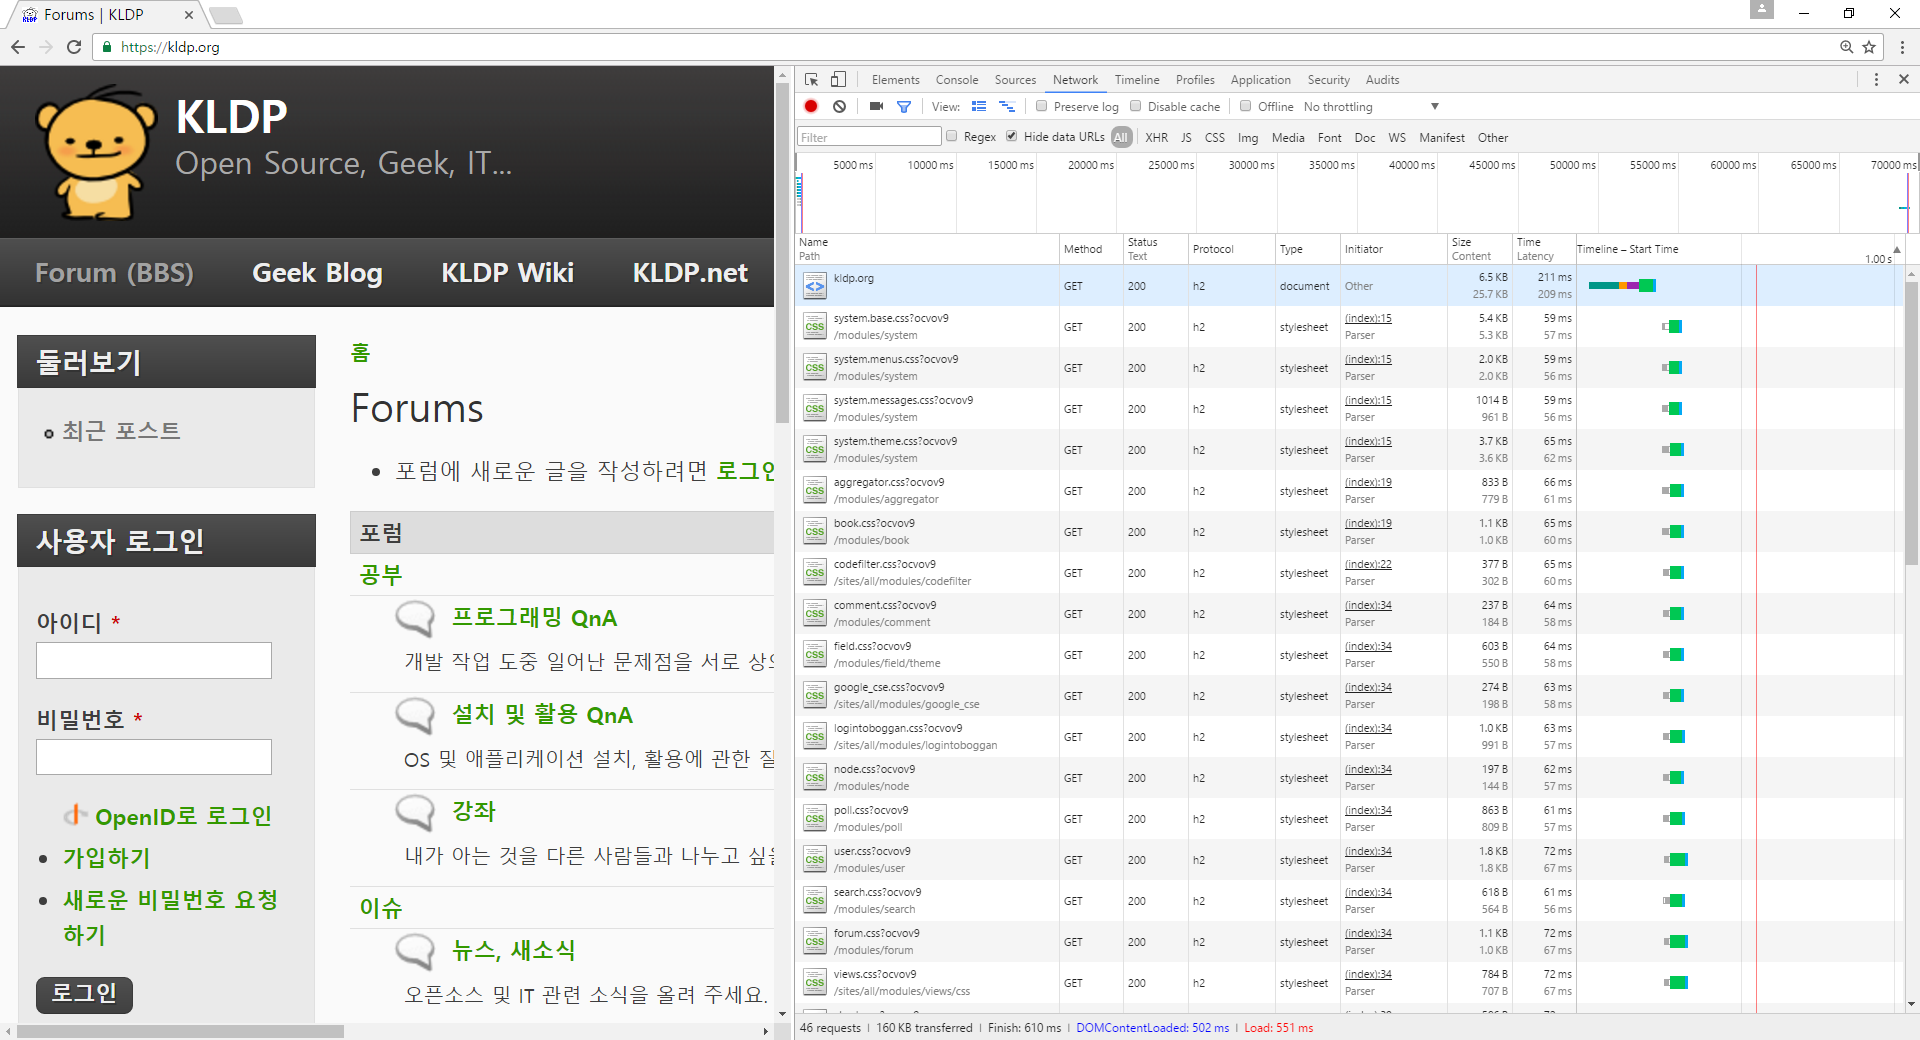Click the KLDP bear mascot logo
Screen dimensions: 1920x1040
click(x=95, y=150)
